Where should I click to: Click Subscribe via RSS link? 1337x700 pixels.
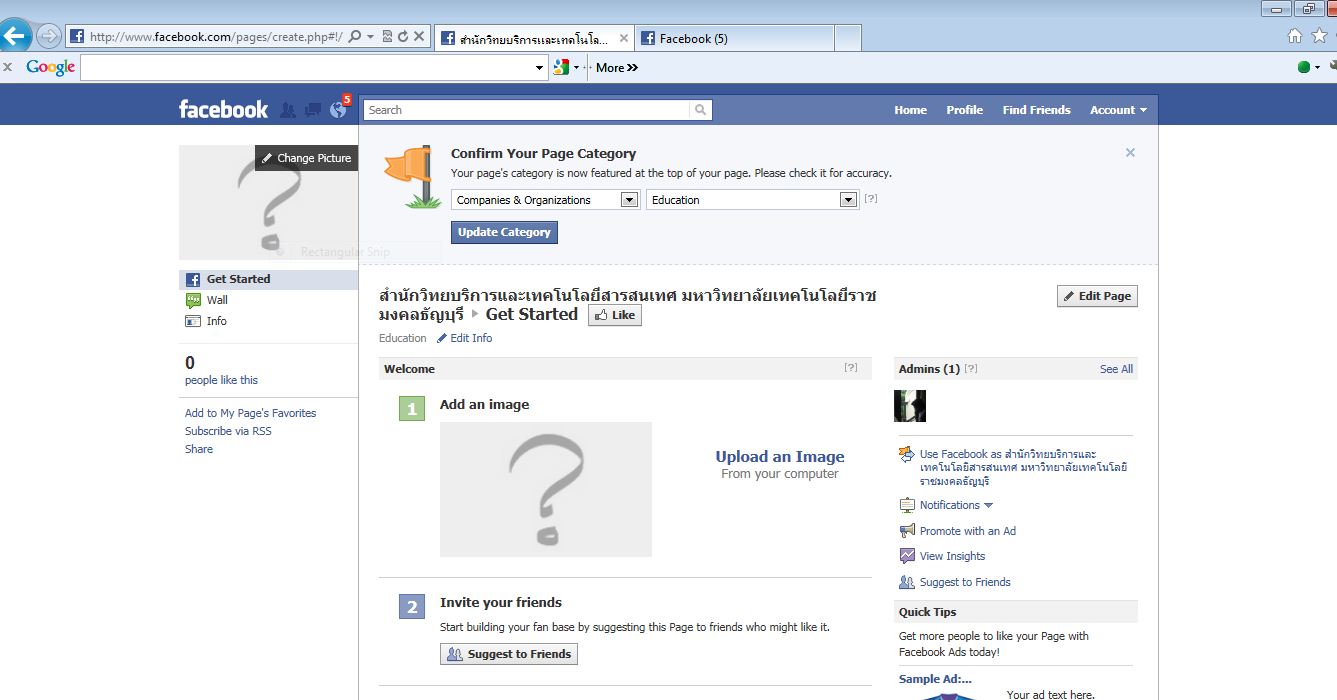click(x=228, y=431)
